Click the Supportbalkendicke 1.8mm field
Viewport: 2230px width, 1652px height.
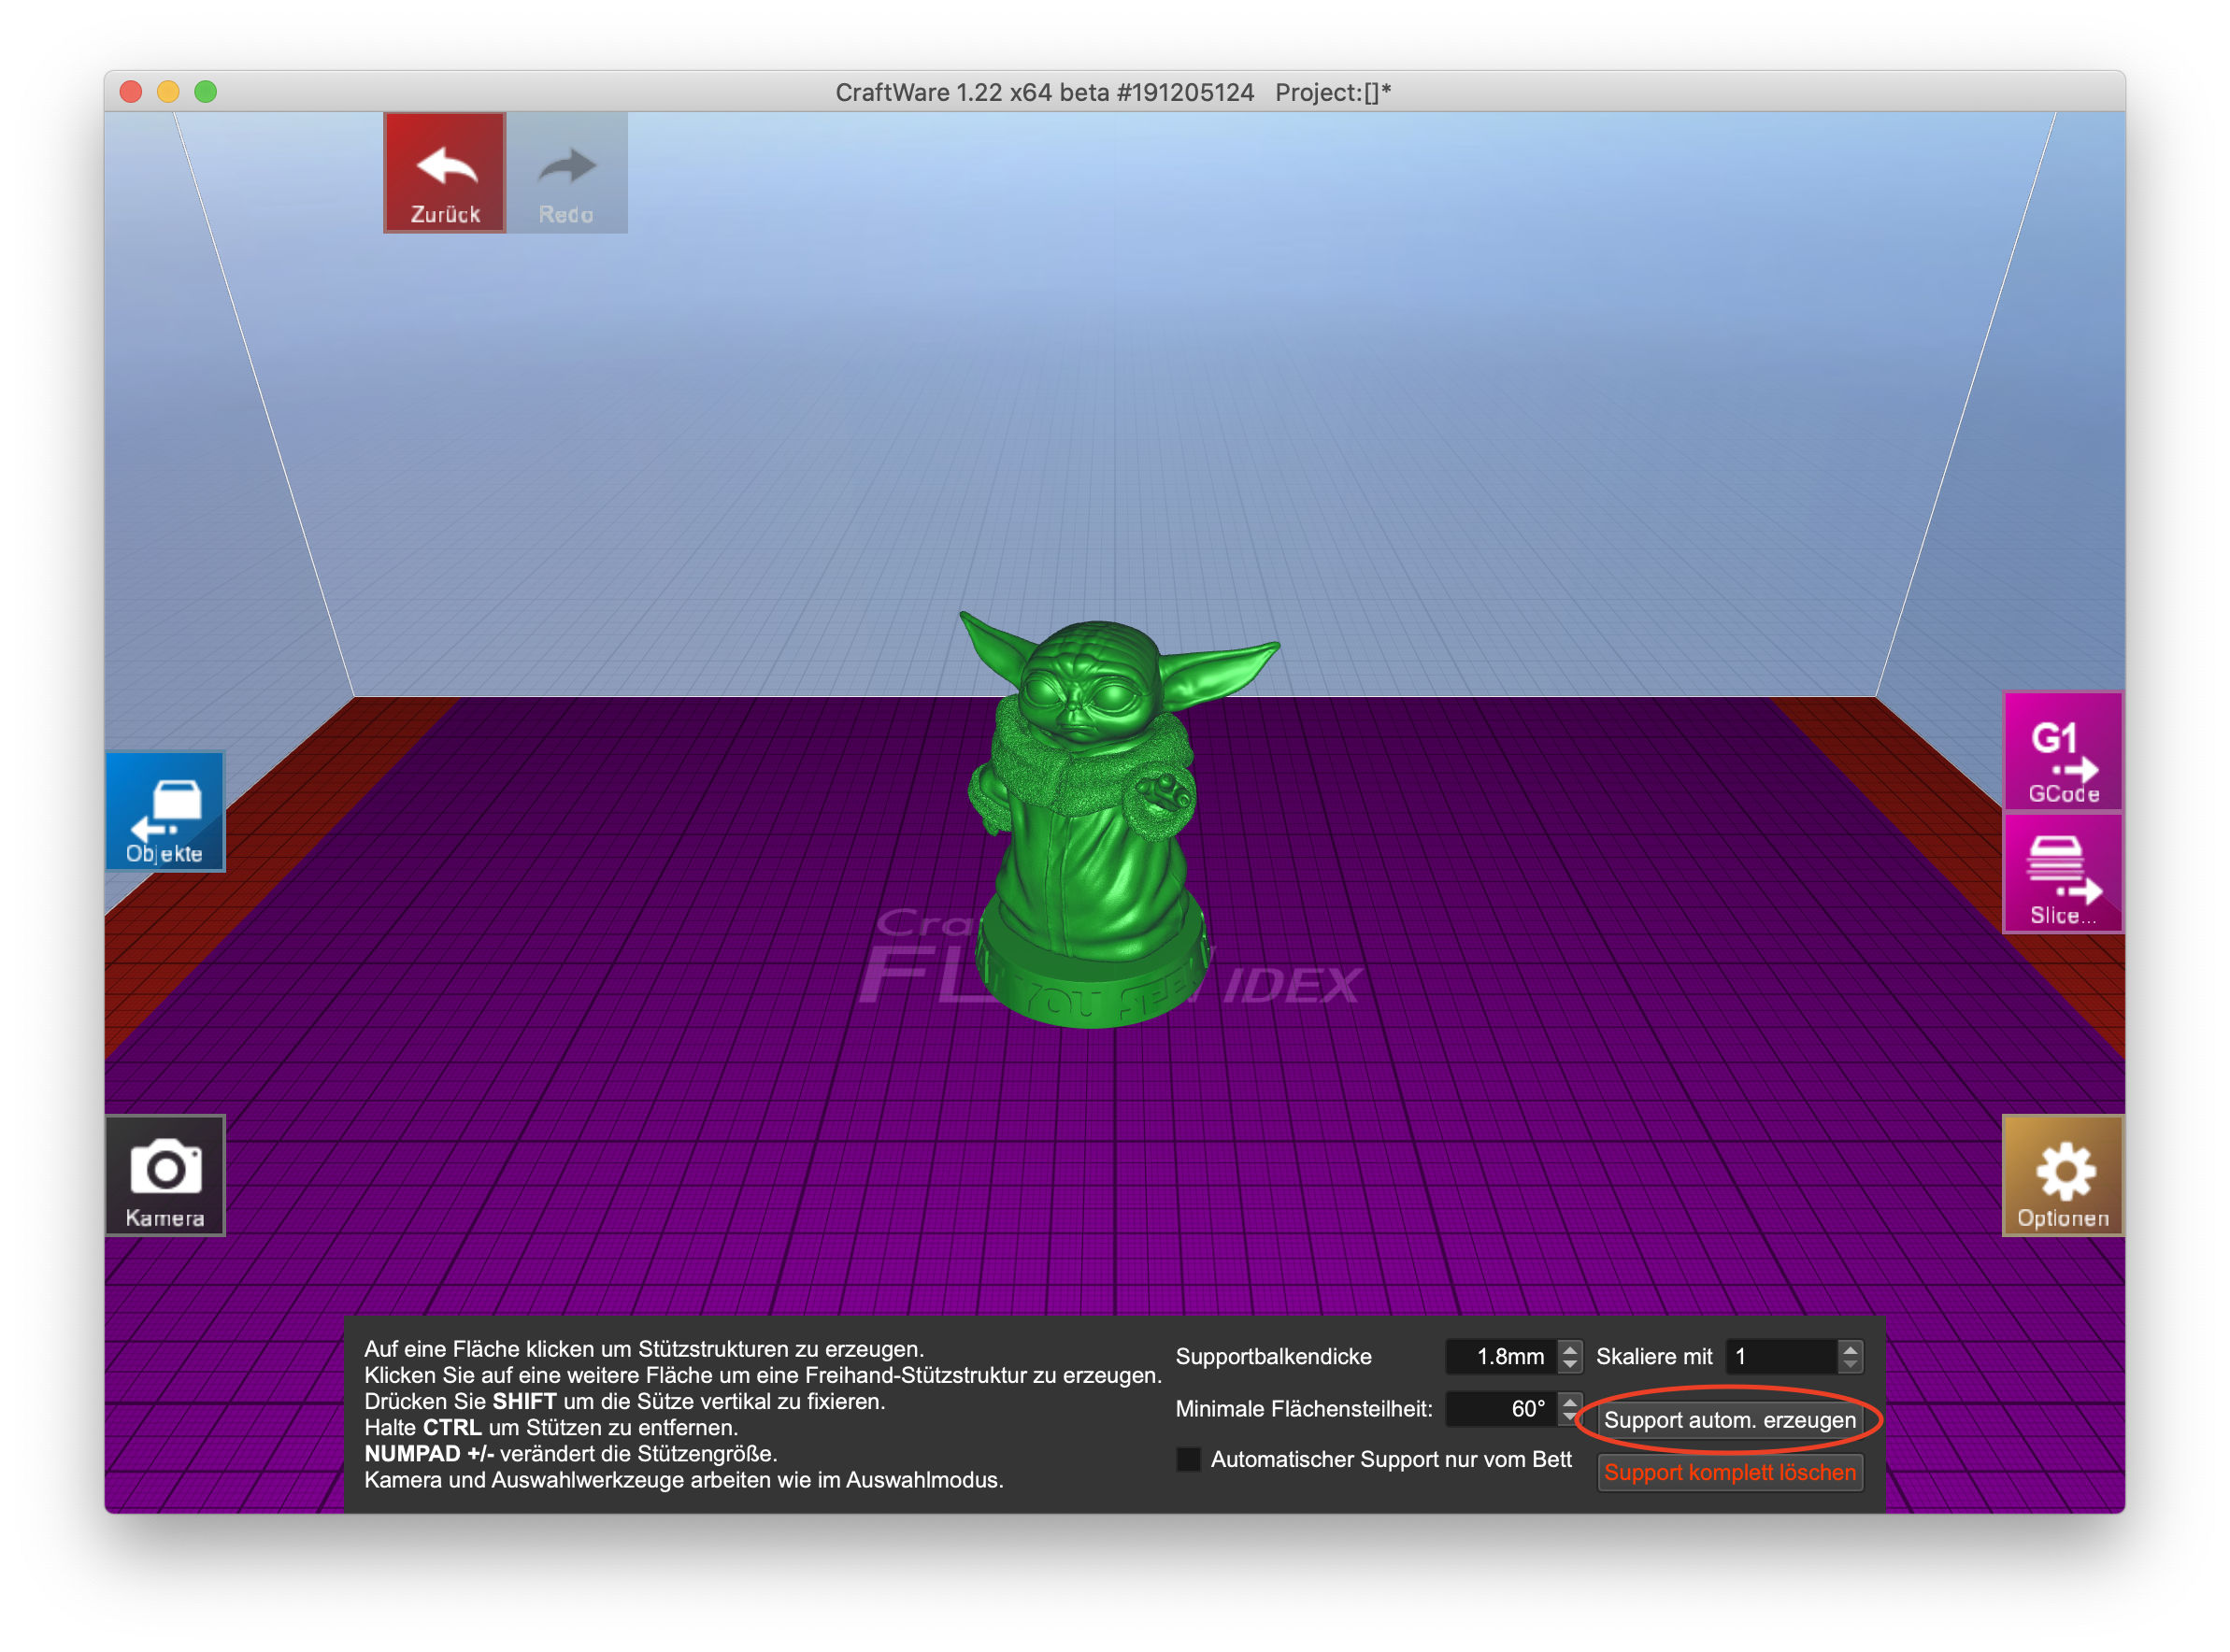tap(1502, 1357)
